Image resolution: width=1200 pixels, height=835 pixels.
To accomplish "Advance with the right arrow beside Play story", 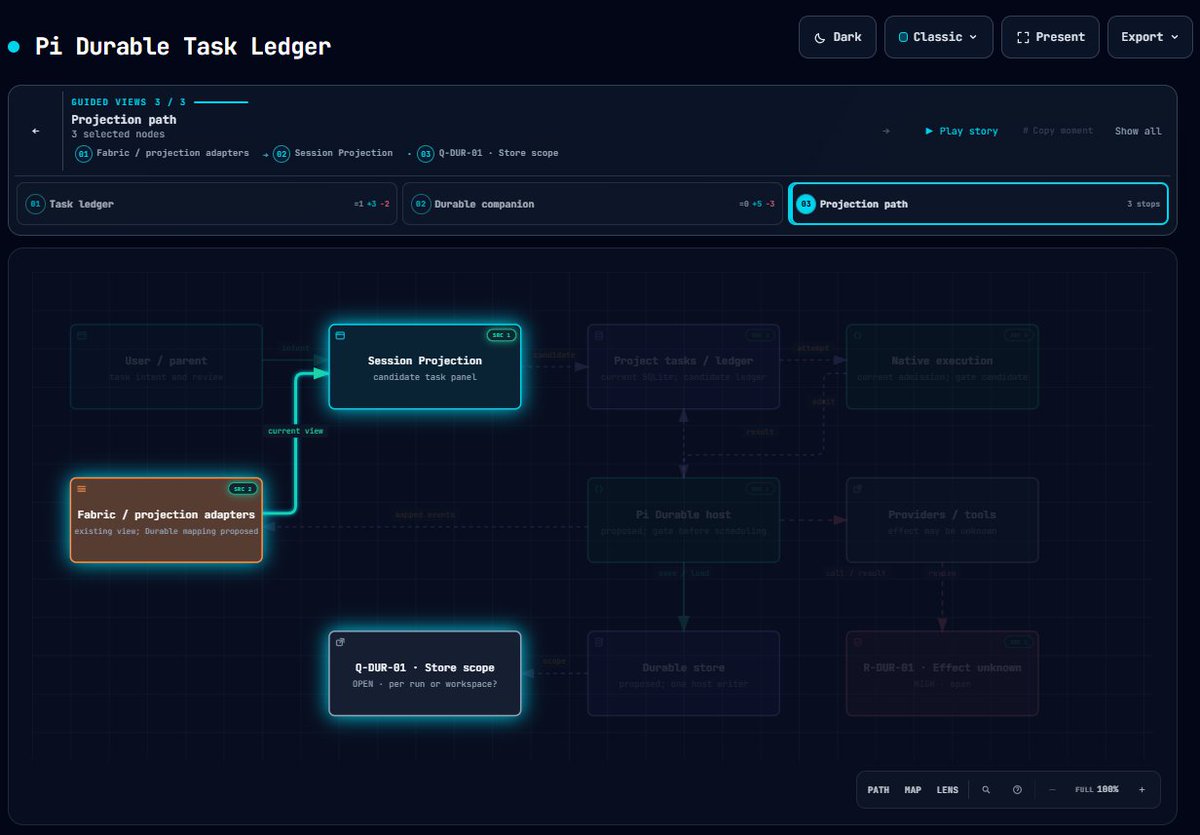I will pos(886,131).
